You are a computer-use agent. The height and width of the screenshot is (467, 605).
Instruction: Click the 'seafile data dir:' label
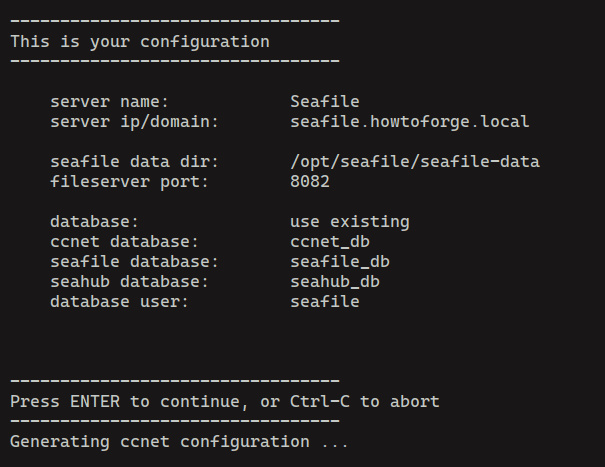click(134, 162)
